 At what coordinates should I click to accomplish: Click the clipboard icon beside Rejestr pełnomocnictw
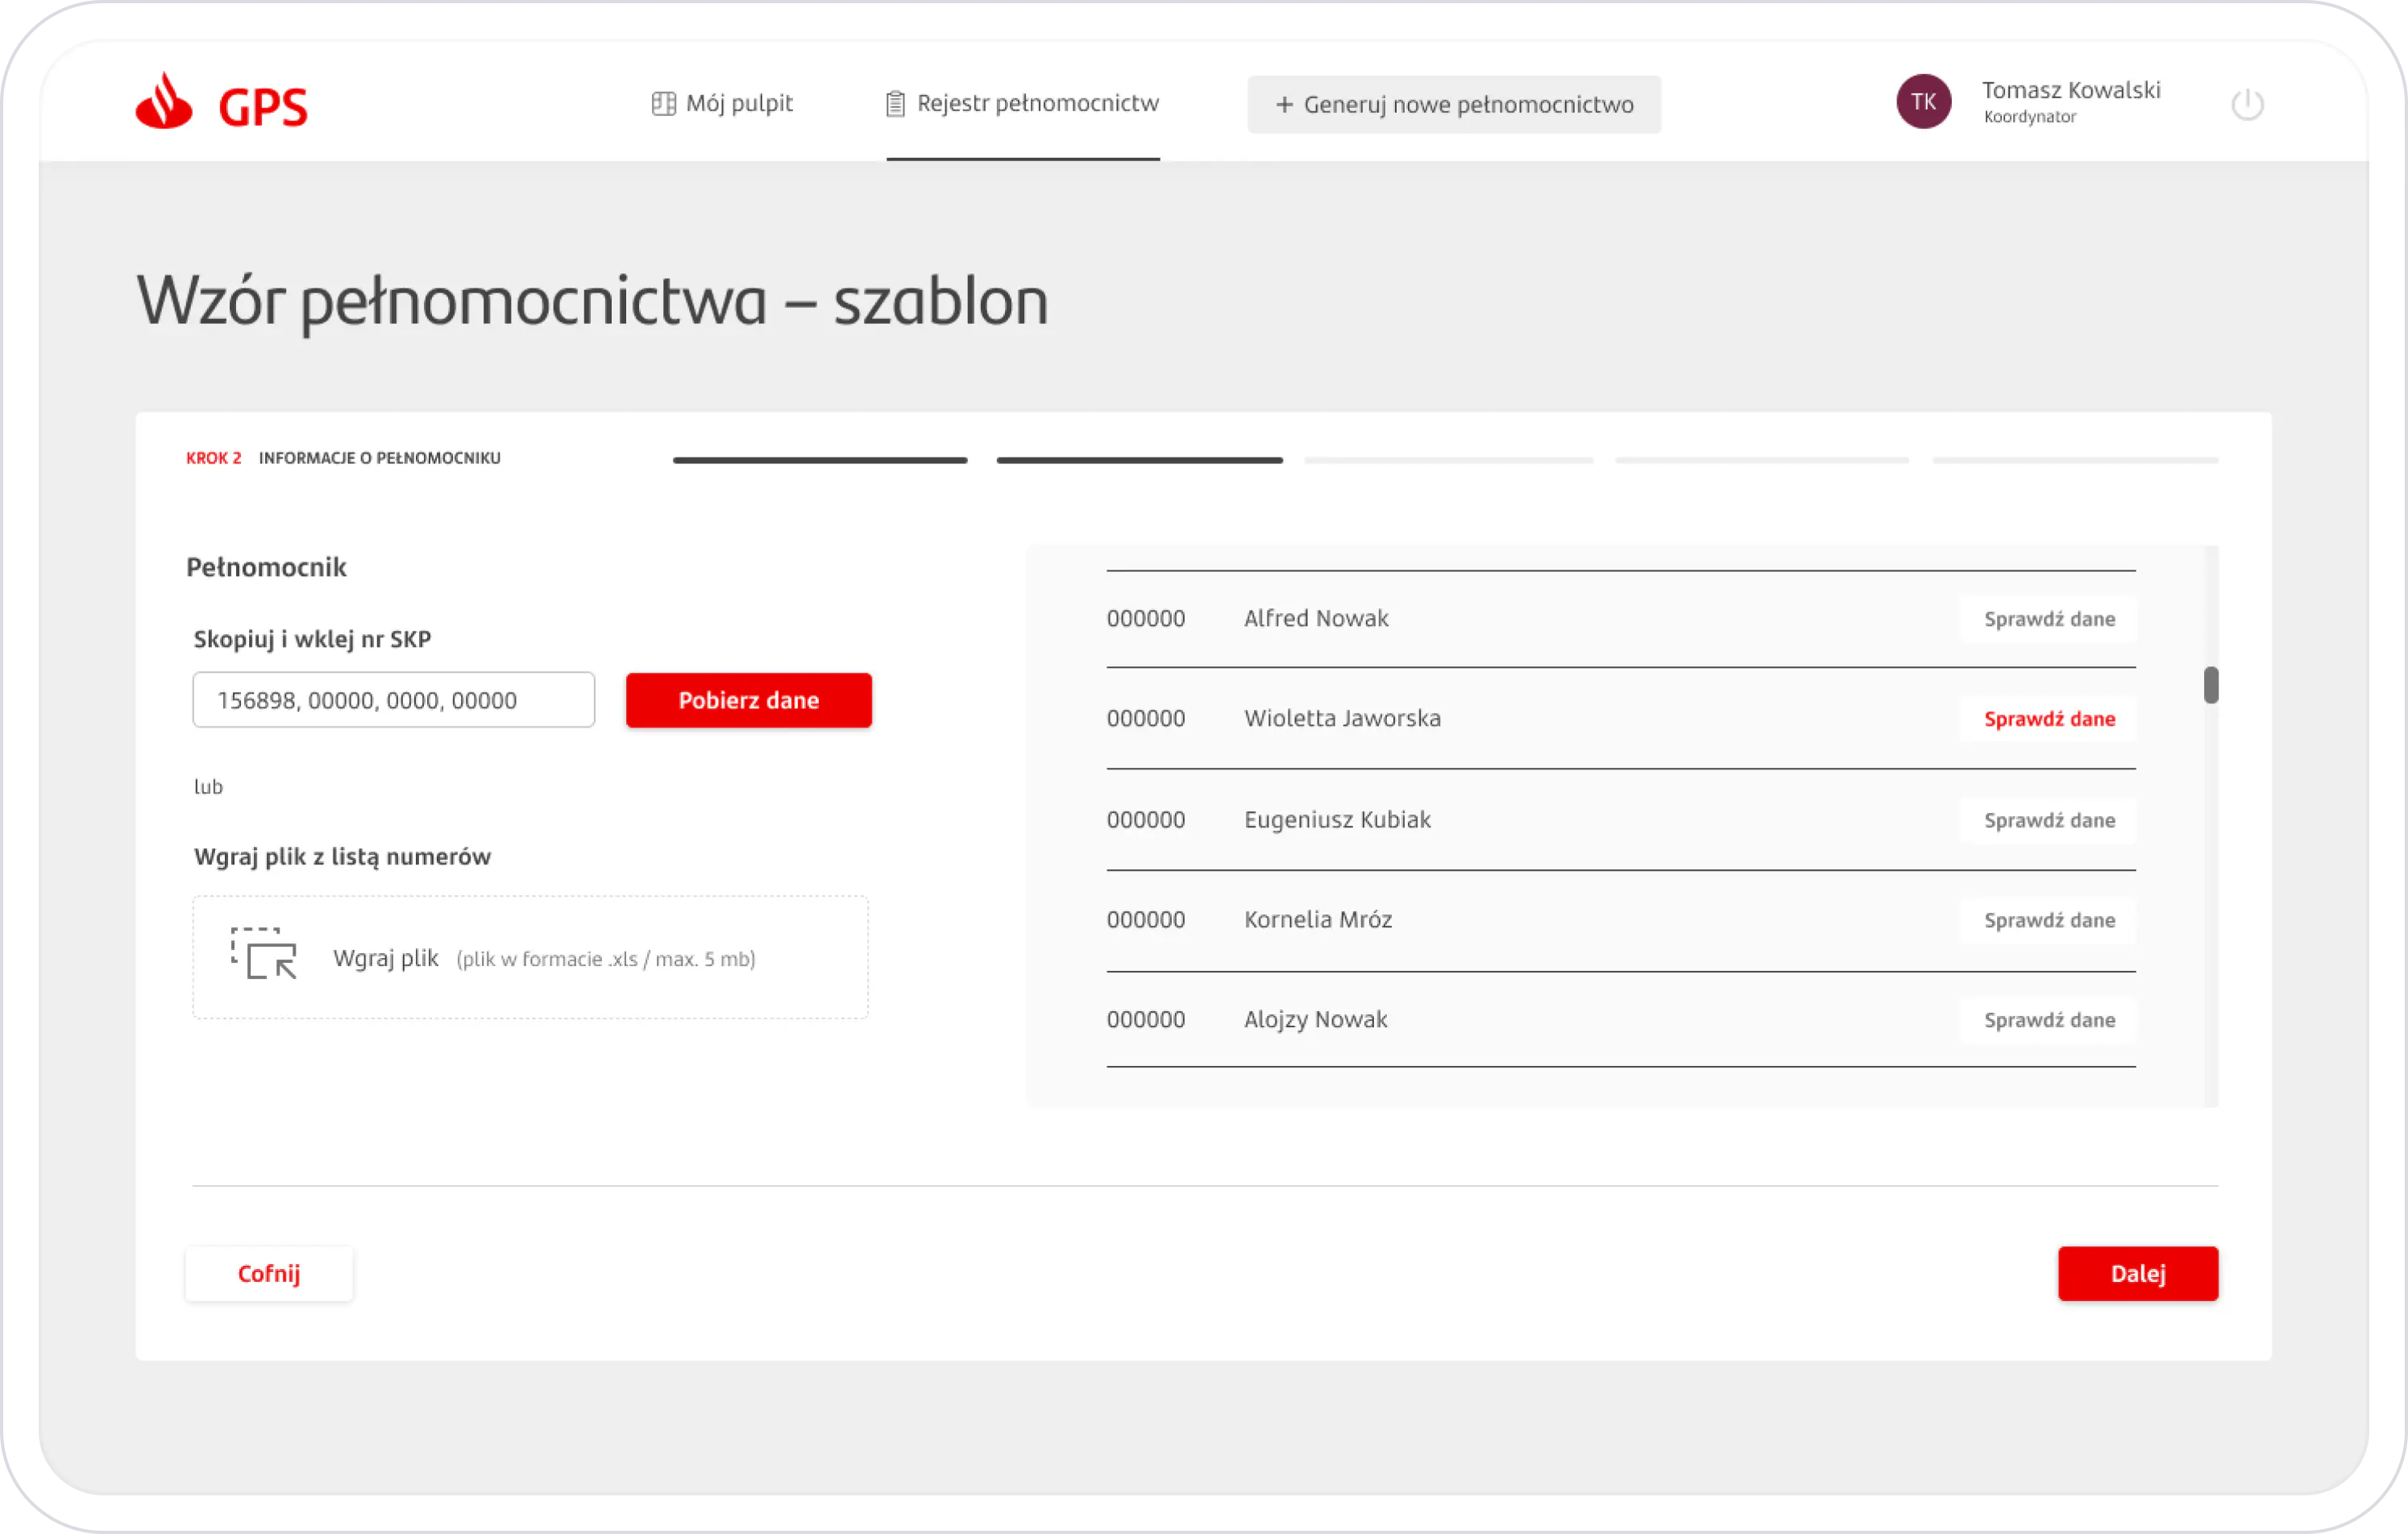[x=895, y=104]
